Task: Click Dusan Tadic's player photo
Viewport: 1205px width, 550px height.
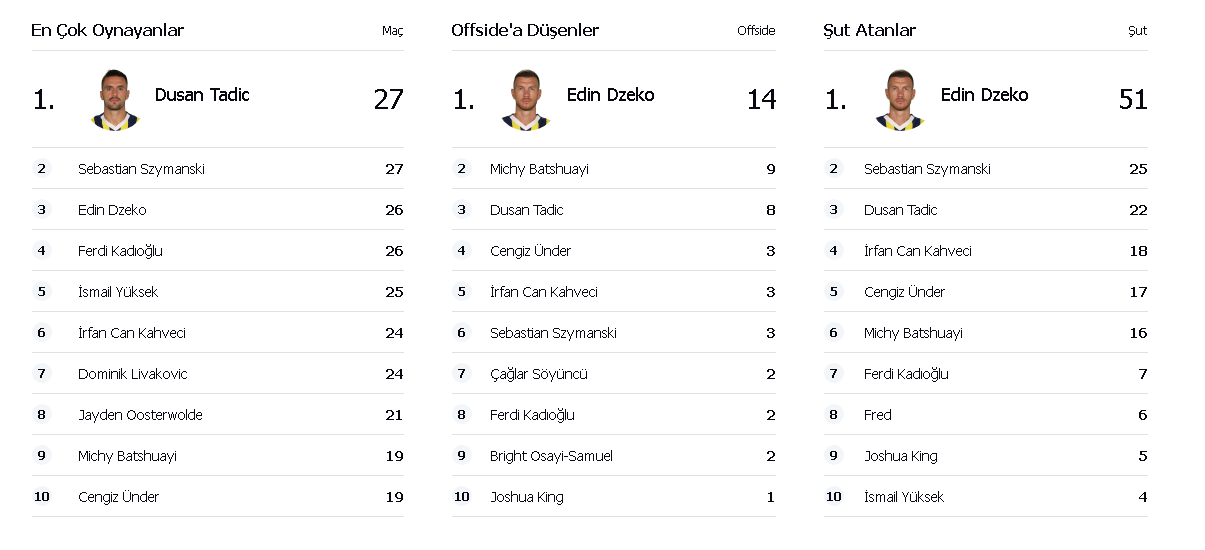Action: coord(115,99)
